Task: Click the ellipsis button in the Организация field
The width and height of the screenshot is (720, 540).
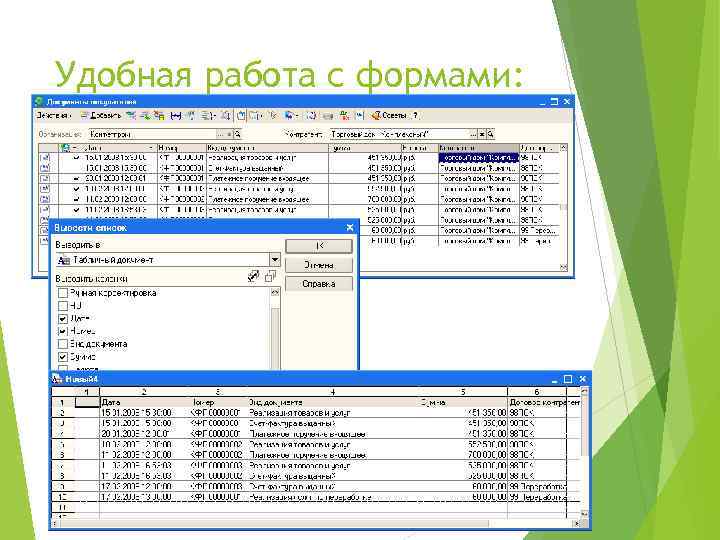Action: 221,134
